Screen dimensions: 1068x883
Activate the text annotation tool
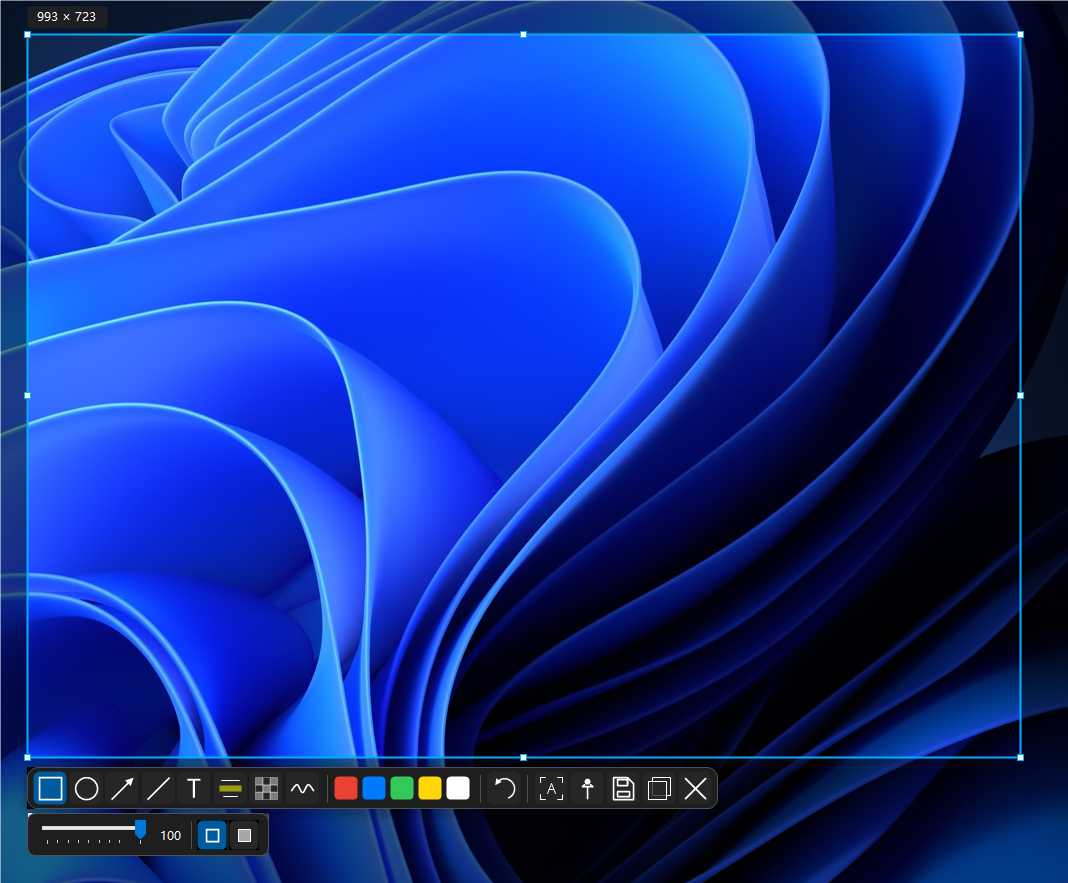(x=194, y=789)
